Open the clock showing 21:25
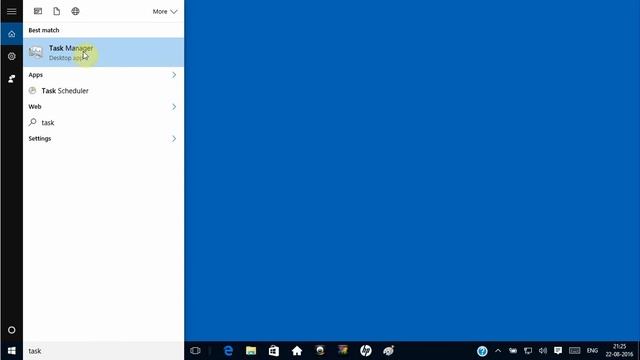Image resolution: width=640 pixels, height=360 pixels. (x=619, y=351)
